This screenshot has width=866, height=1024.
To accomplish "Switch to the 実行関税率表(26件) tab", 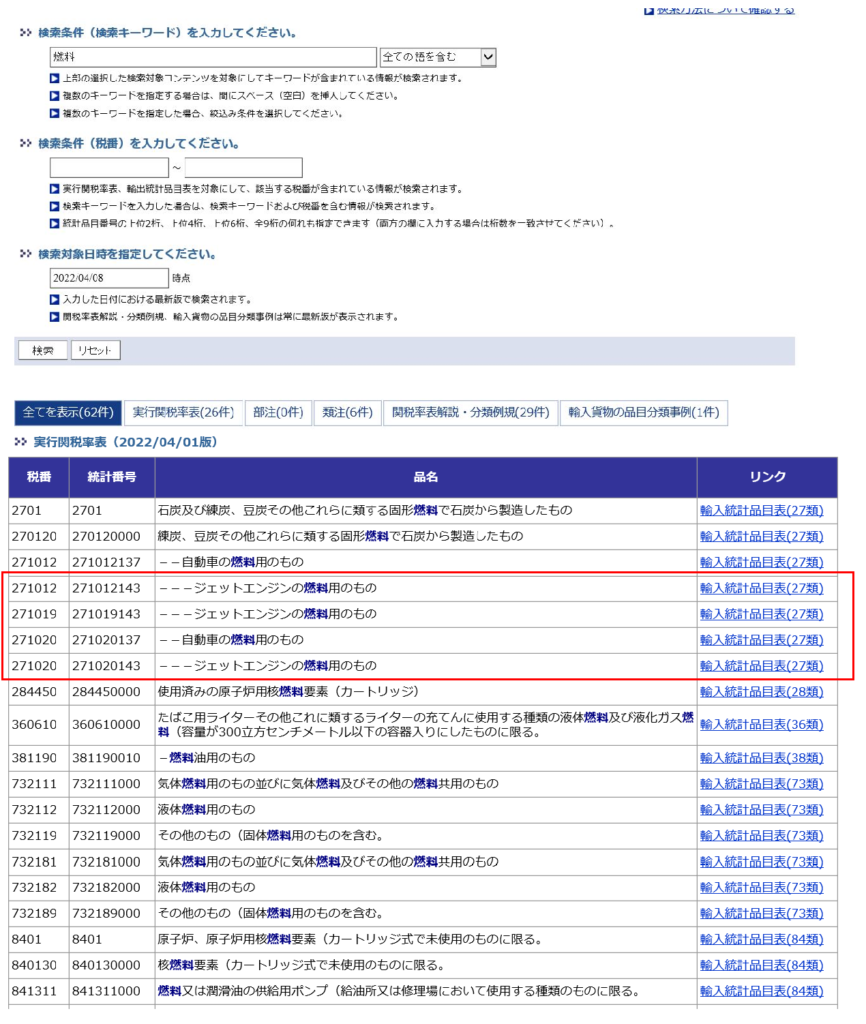I will click(x=183, y=413).
